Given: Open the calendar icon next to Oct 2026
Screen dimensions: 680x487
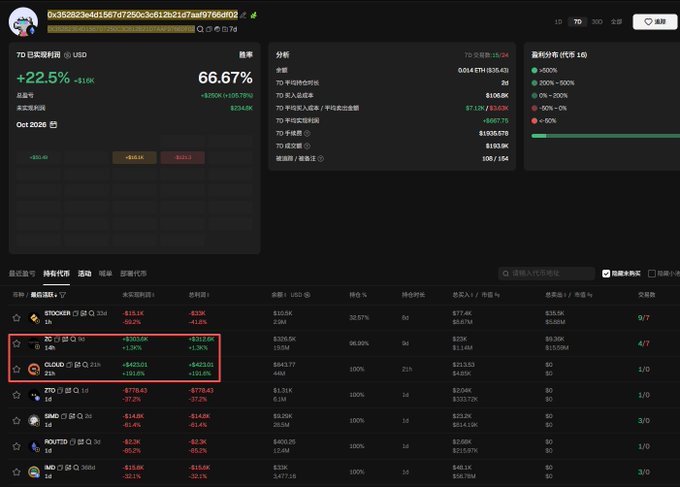Looking at the screenshot, I should tap(53, 124).
